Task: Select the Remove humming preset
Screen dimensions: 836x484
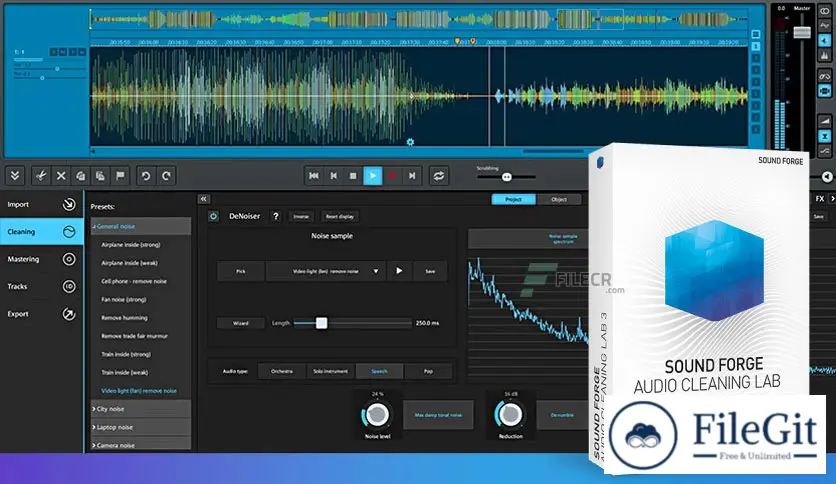Action: [x=124, y=318]
